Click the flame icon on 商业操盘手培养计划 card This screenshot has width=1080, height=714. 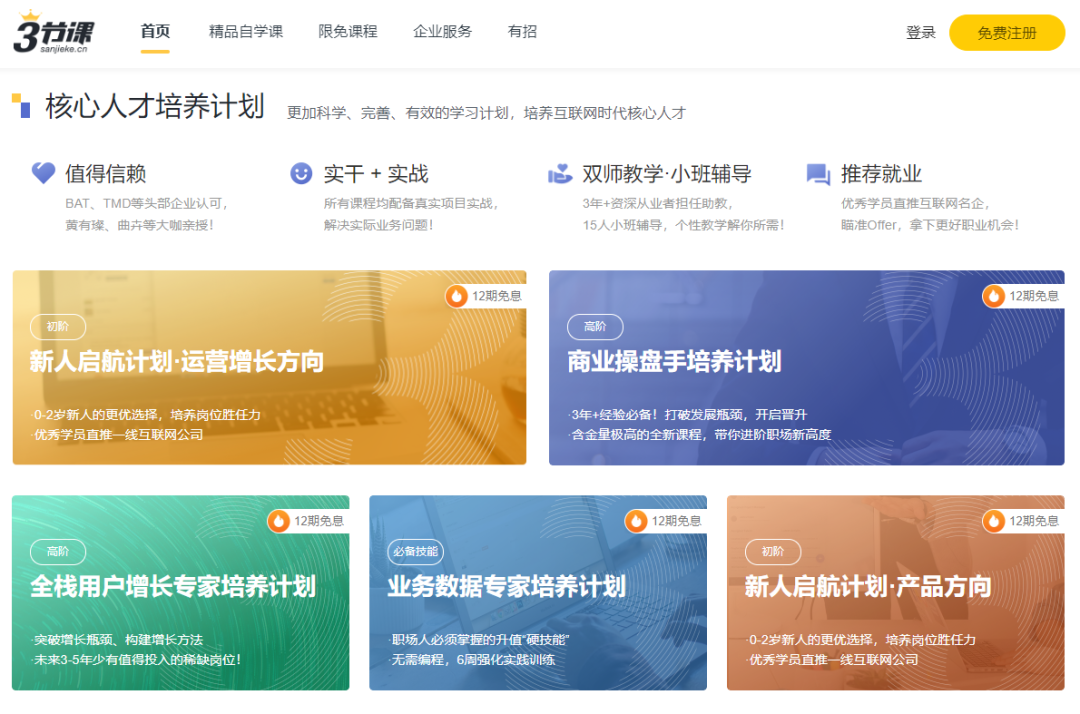pos(993,297)
